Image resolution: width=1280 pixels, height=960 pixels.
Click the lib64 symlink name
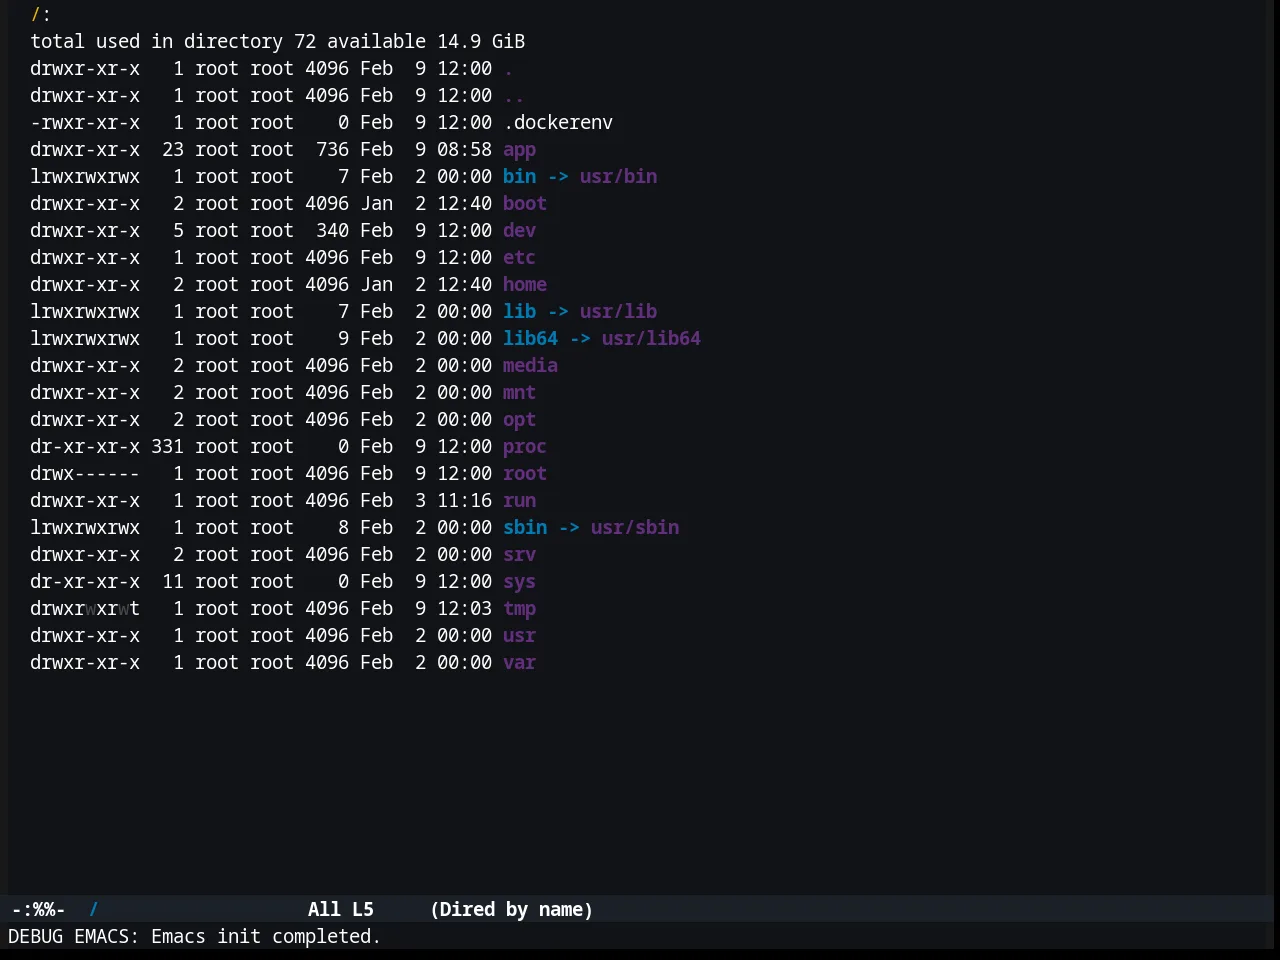530,338
